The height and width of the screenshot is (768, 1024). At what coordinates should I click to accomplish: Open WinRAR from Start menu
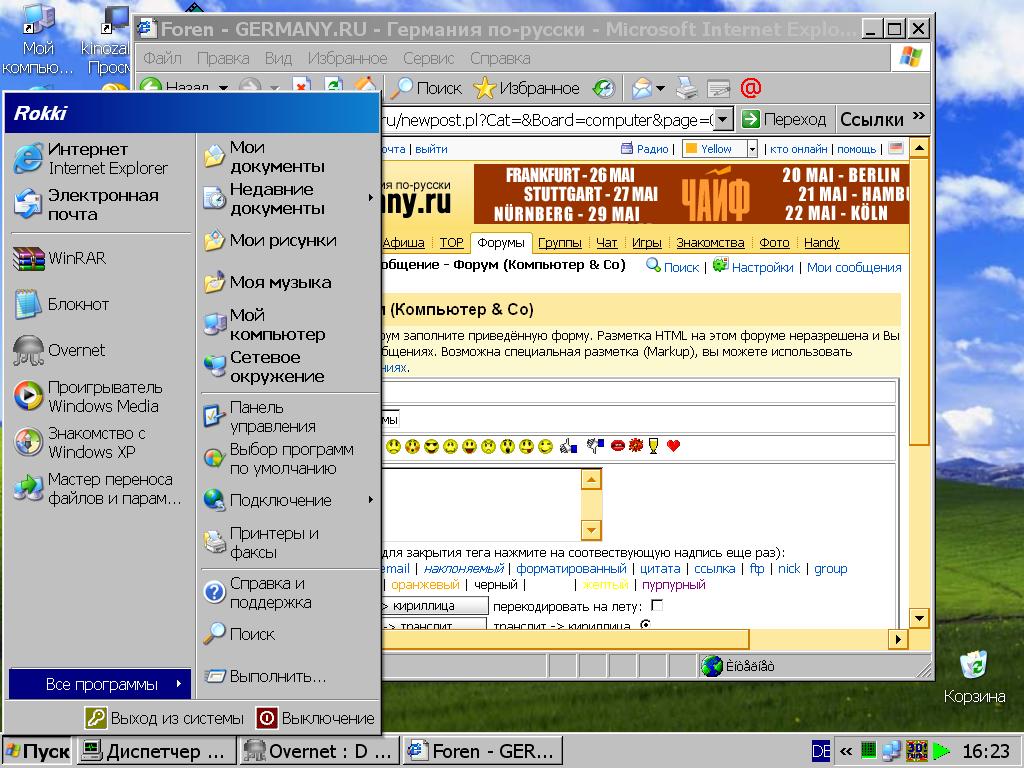[101, 259]
